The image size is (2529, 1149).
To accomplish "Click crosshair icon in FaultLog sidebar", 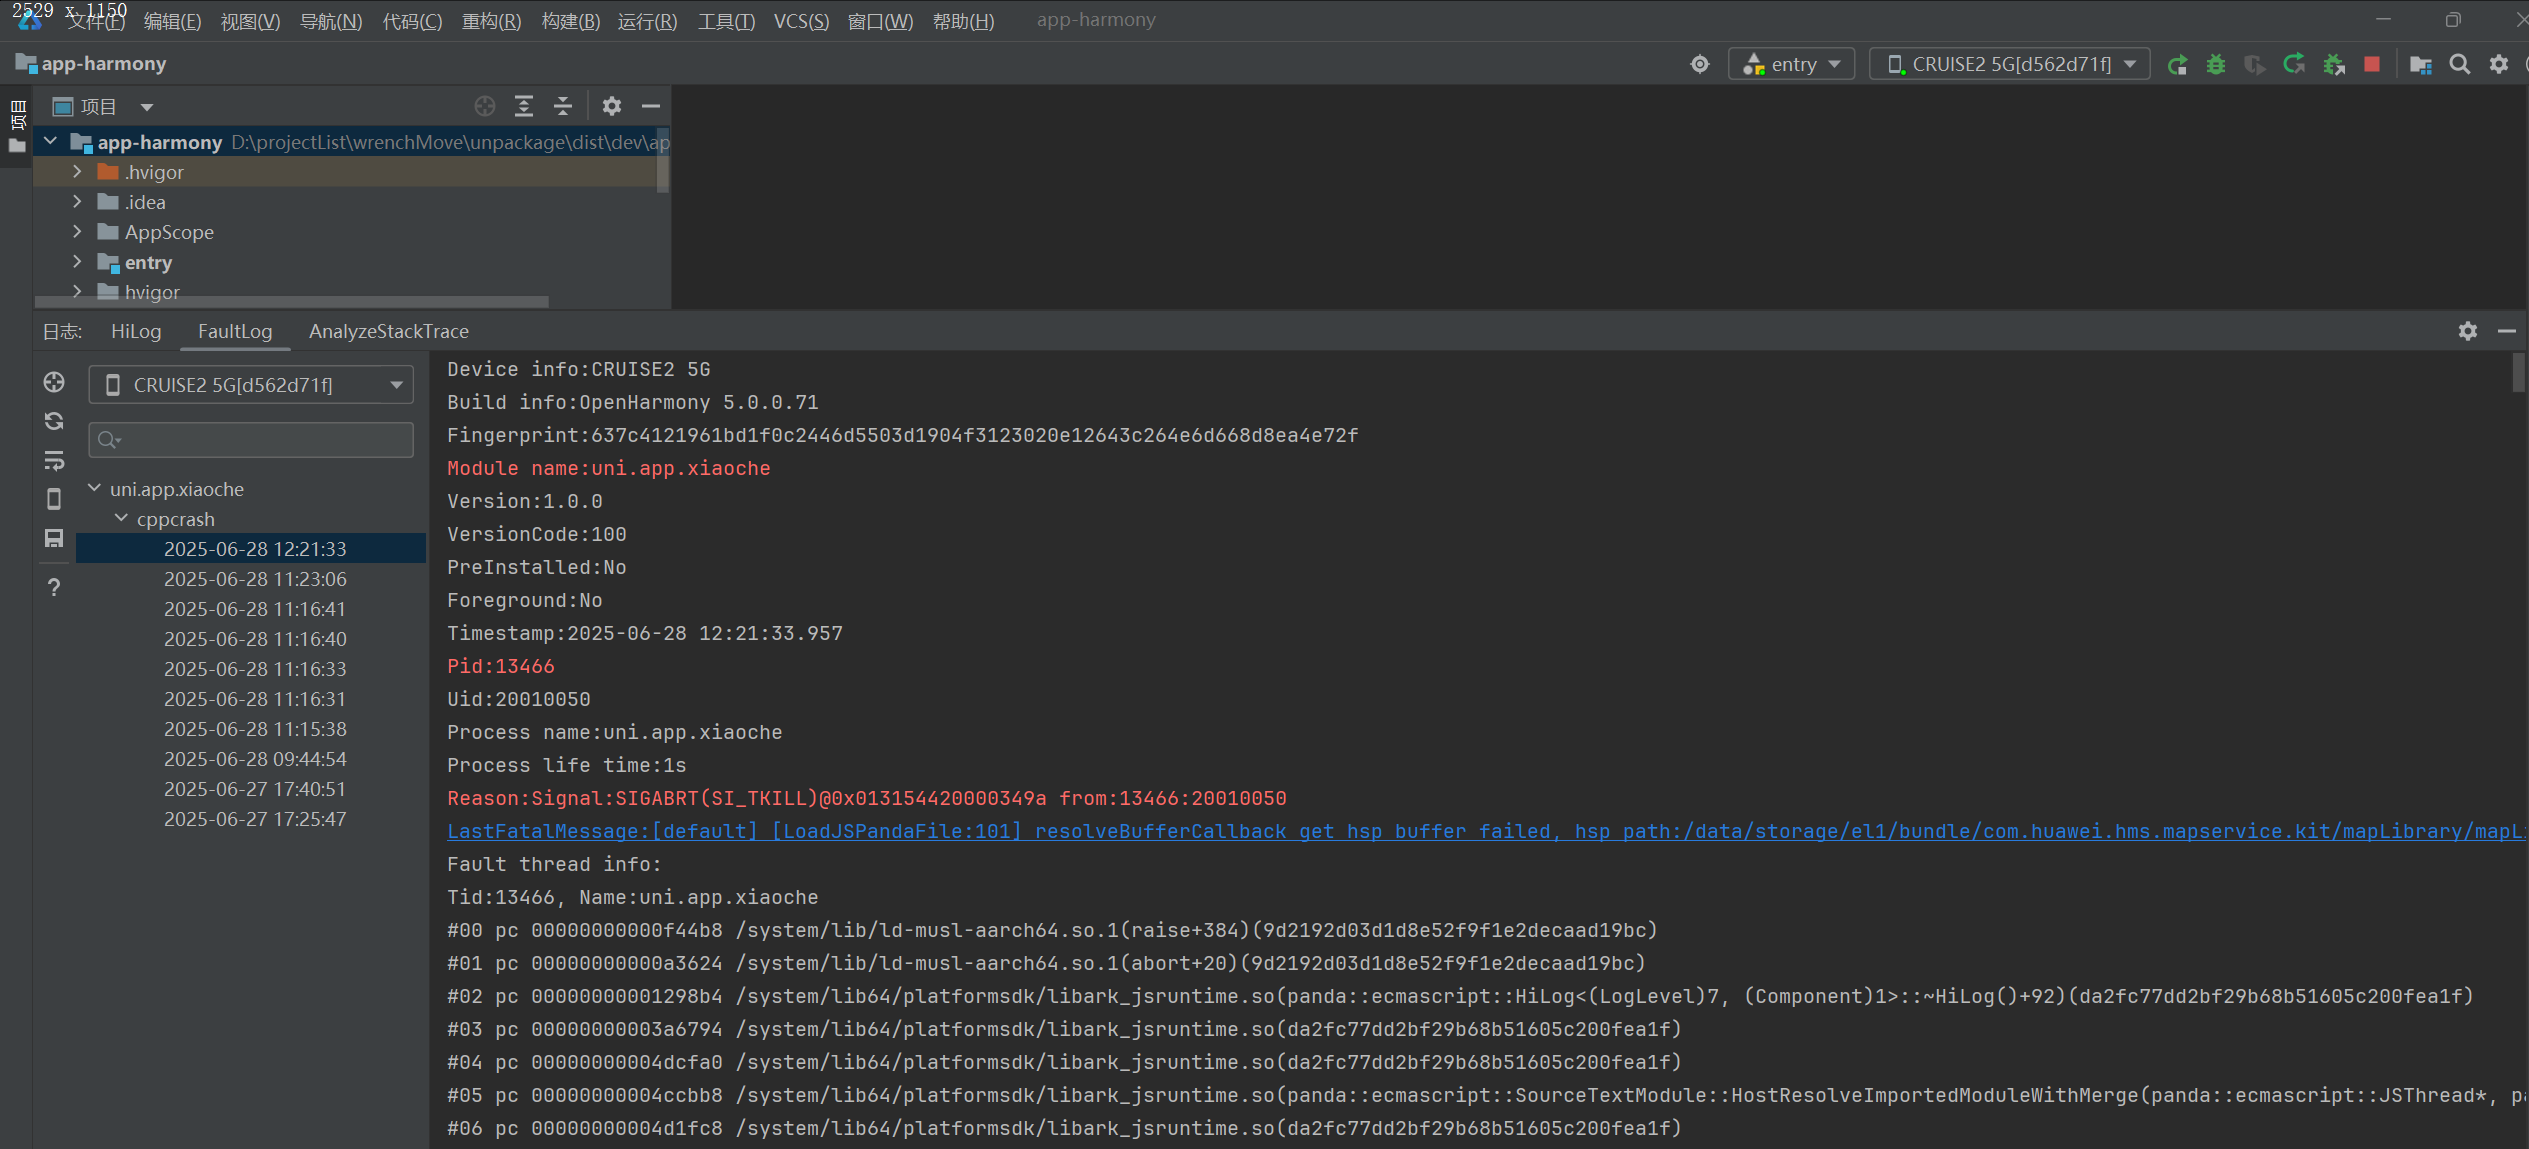I will [x=54, y=383].
